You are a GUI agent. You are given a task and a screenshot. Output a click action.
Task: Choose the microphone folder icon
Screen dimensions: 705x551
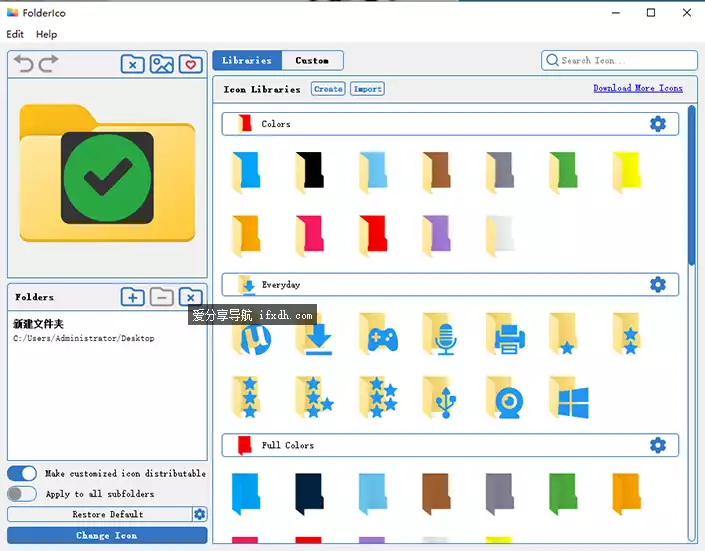(x=444, y=335)
